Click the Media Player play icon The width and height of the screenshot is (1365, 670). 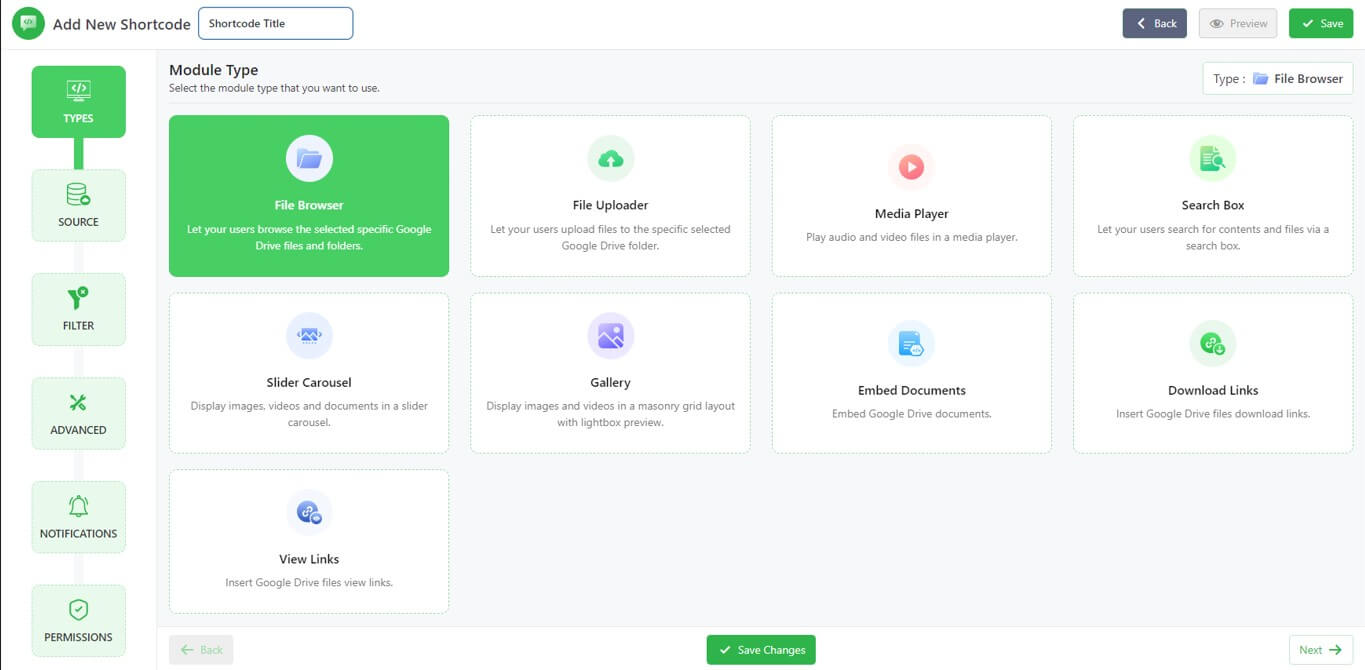coord(911,166)
